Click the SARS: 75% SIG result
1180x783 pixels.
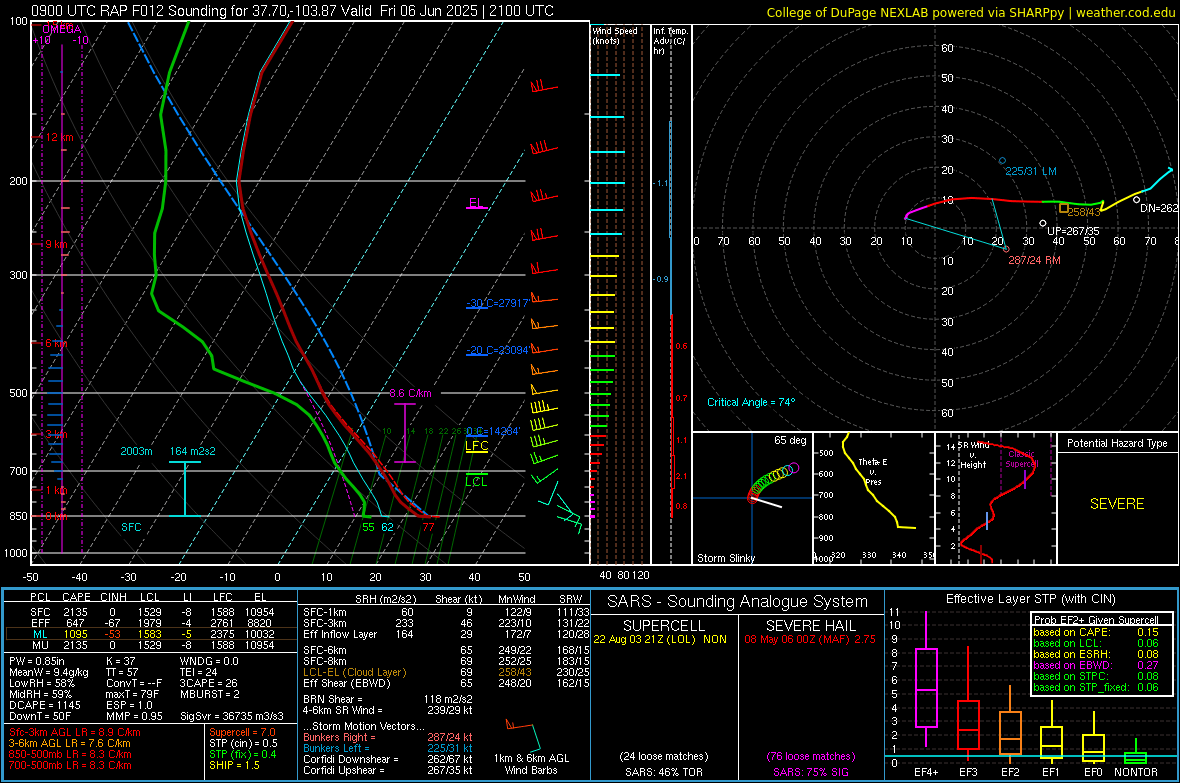(810, 772)
